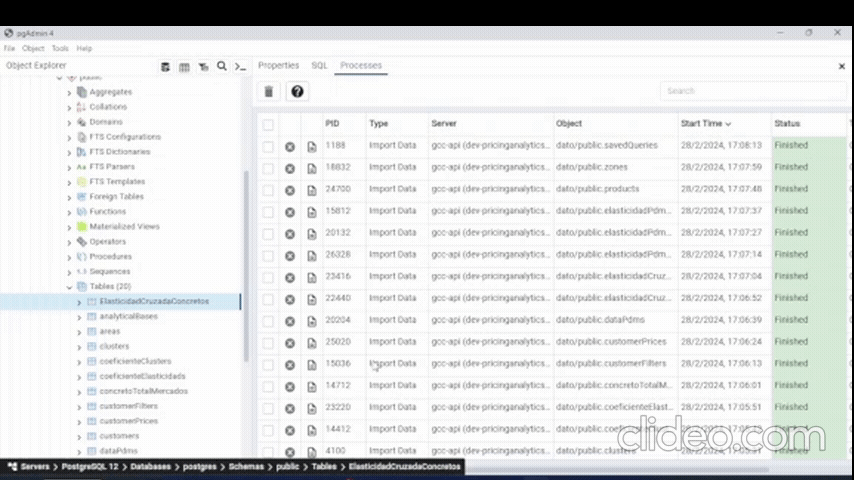Select customerPrices table in tree
This screenshot has width=854, height=480.
pos(129,421)
